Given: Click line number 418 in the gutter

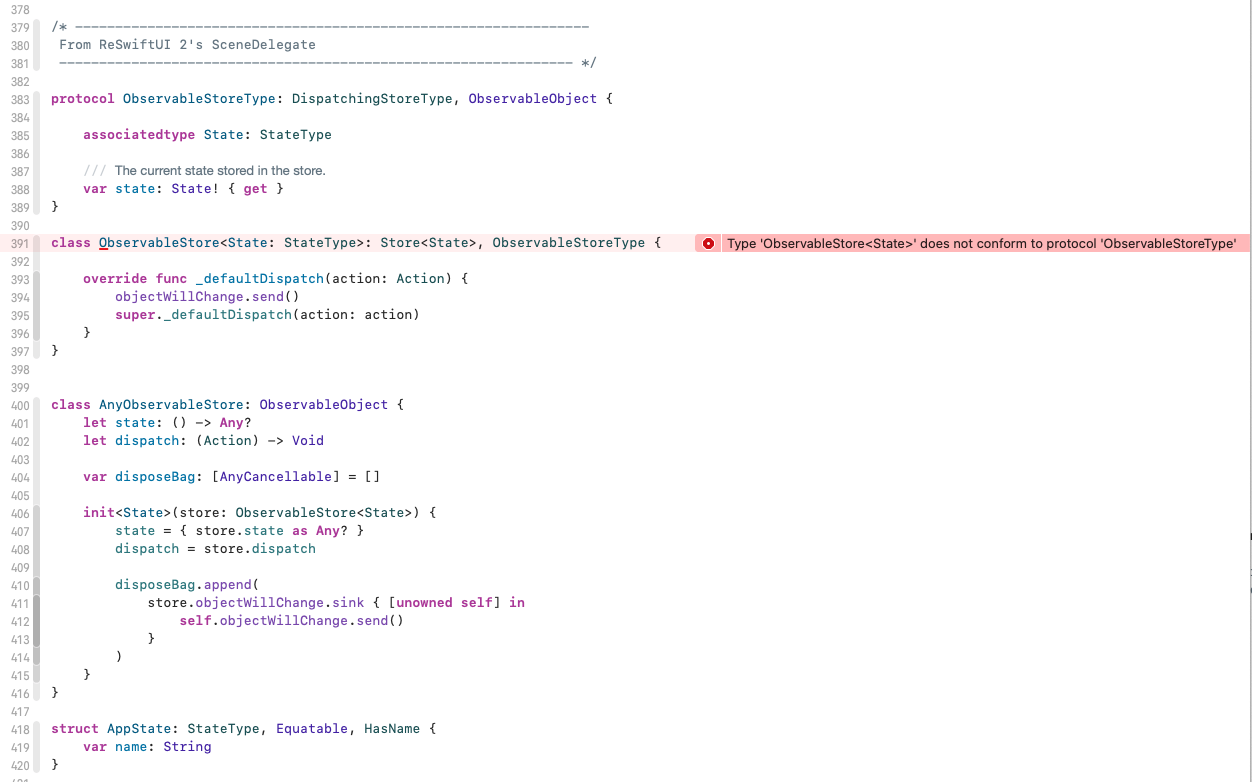Looking at the screenshot, I should pos(20,729).
